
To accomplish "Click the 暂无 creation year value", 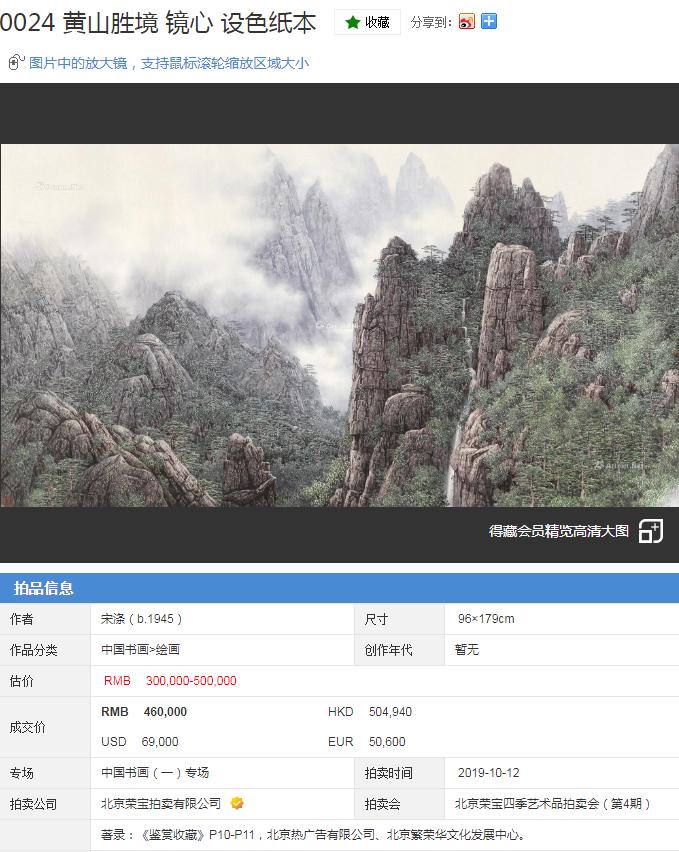I will pyautogui.click(x=467, y=650).
